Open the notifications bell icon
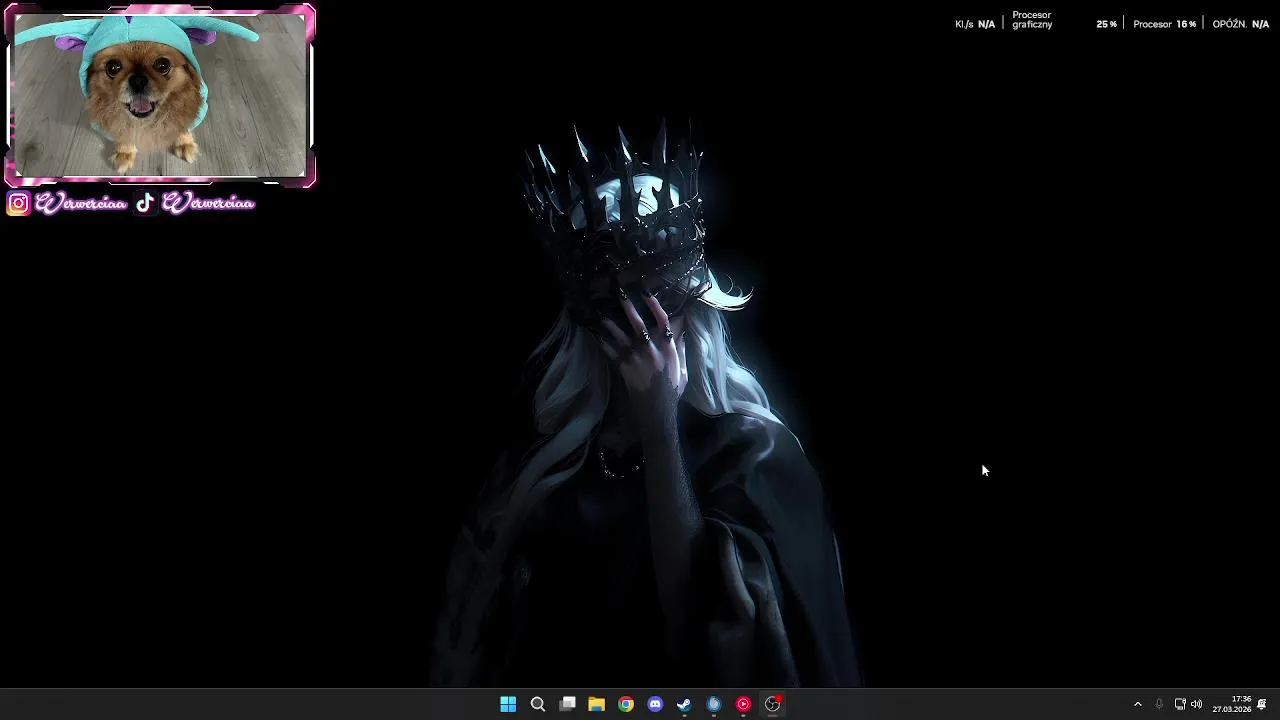 (x=1262, y=704)
